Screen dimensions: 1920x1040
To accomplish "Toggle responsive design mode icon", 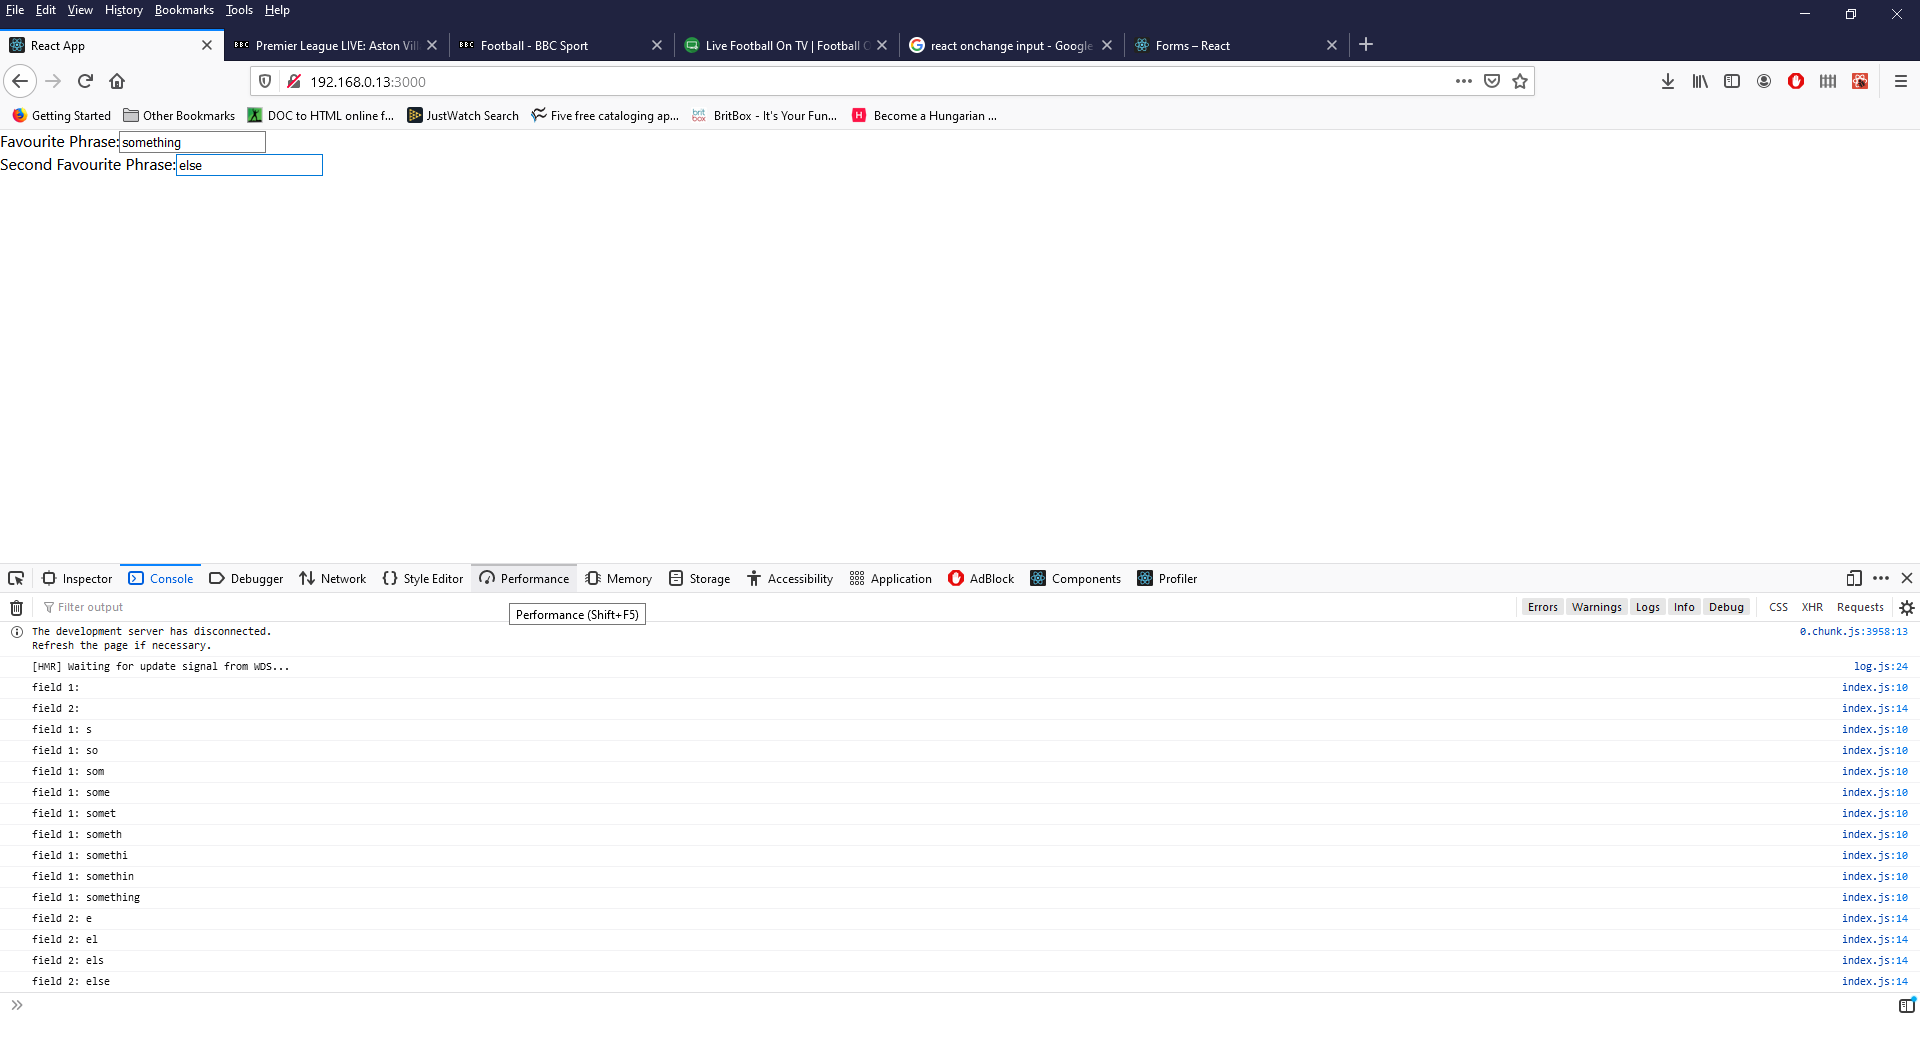I will (x=1854, y=578).
